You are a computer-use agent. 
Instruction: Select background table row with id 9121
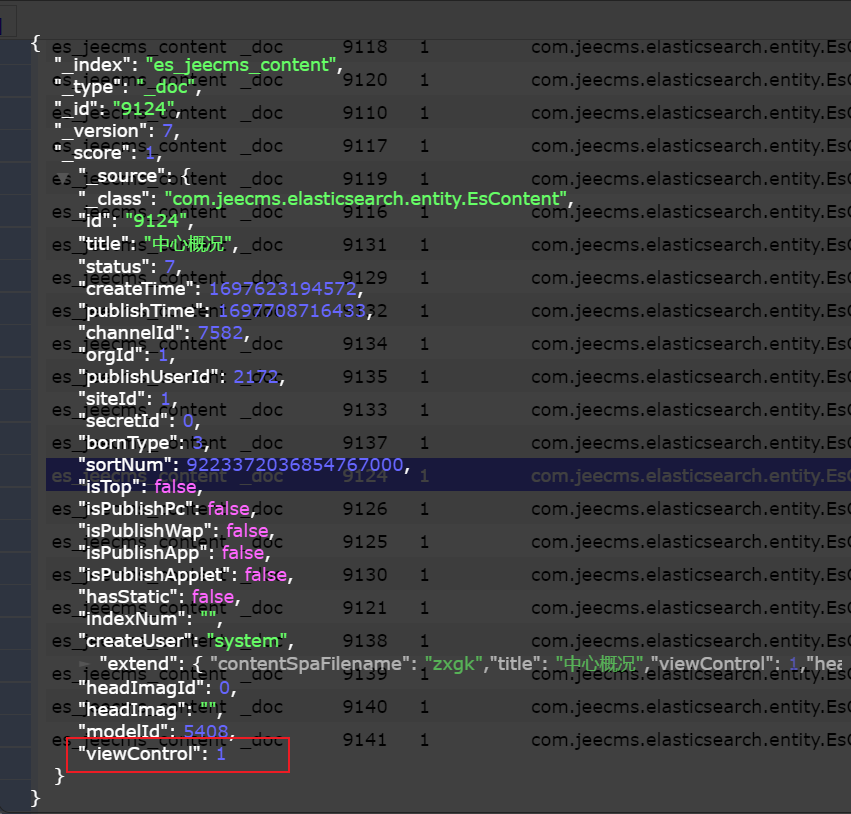[448, 608]
